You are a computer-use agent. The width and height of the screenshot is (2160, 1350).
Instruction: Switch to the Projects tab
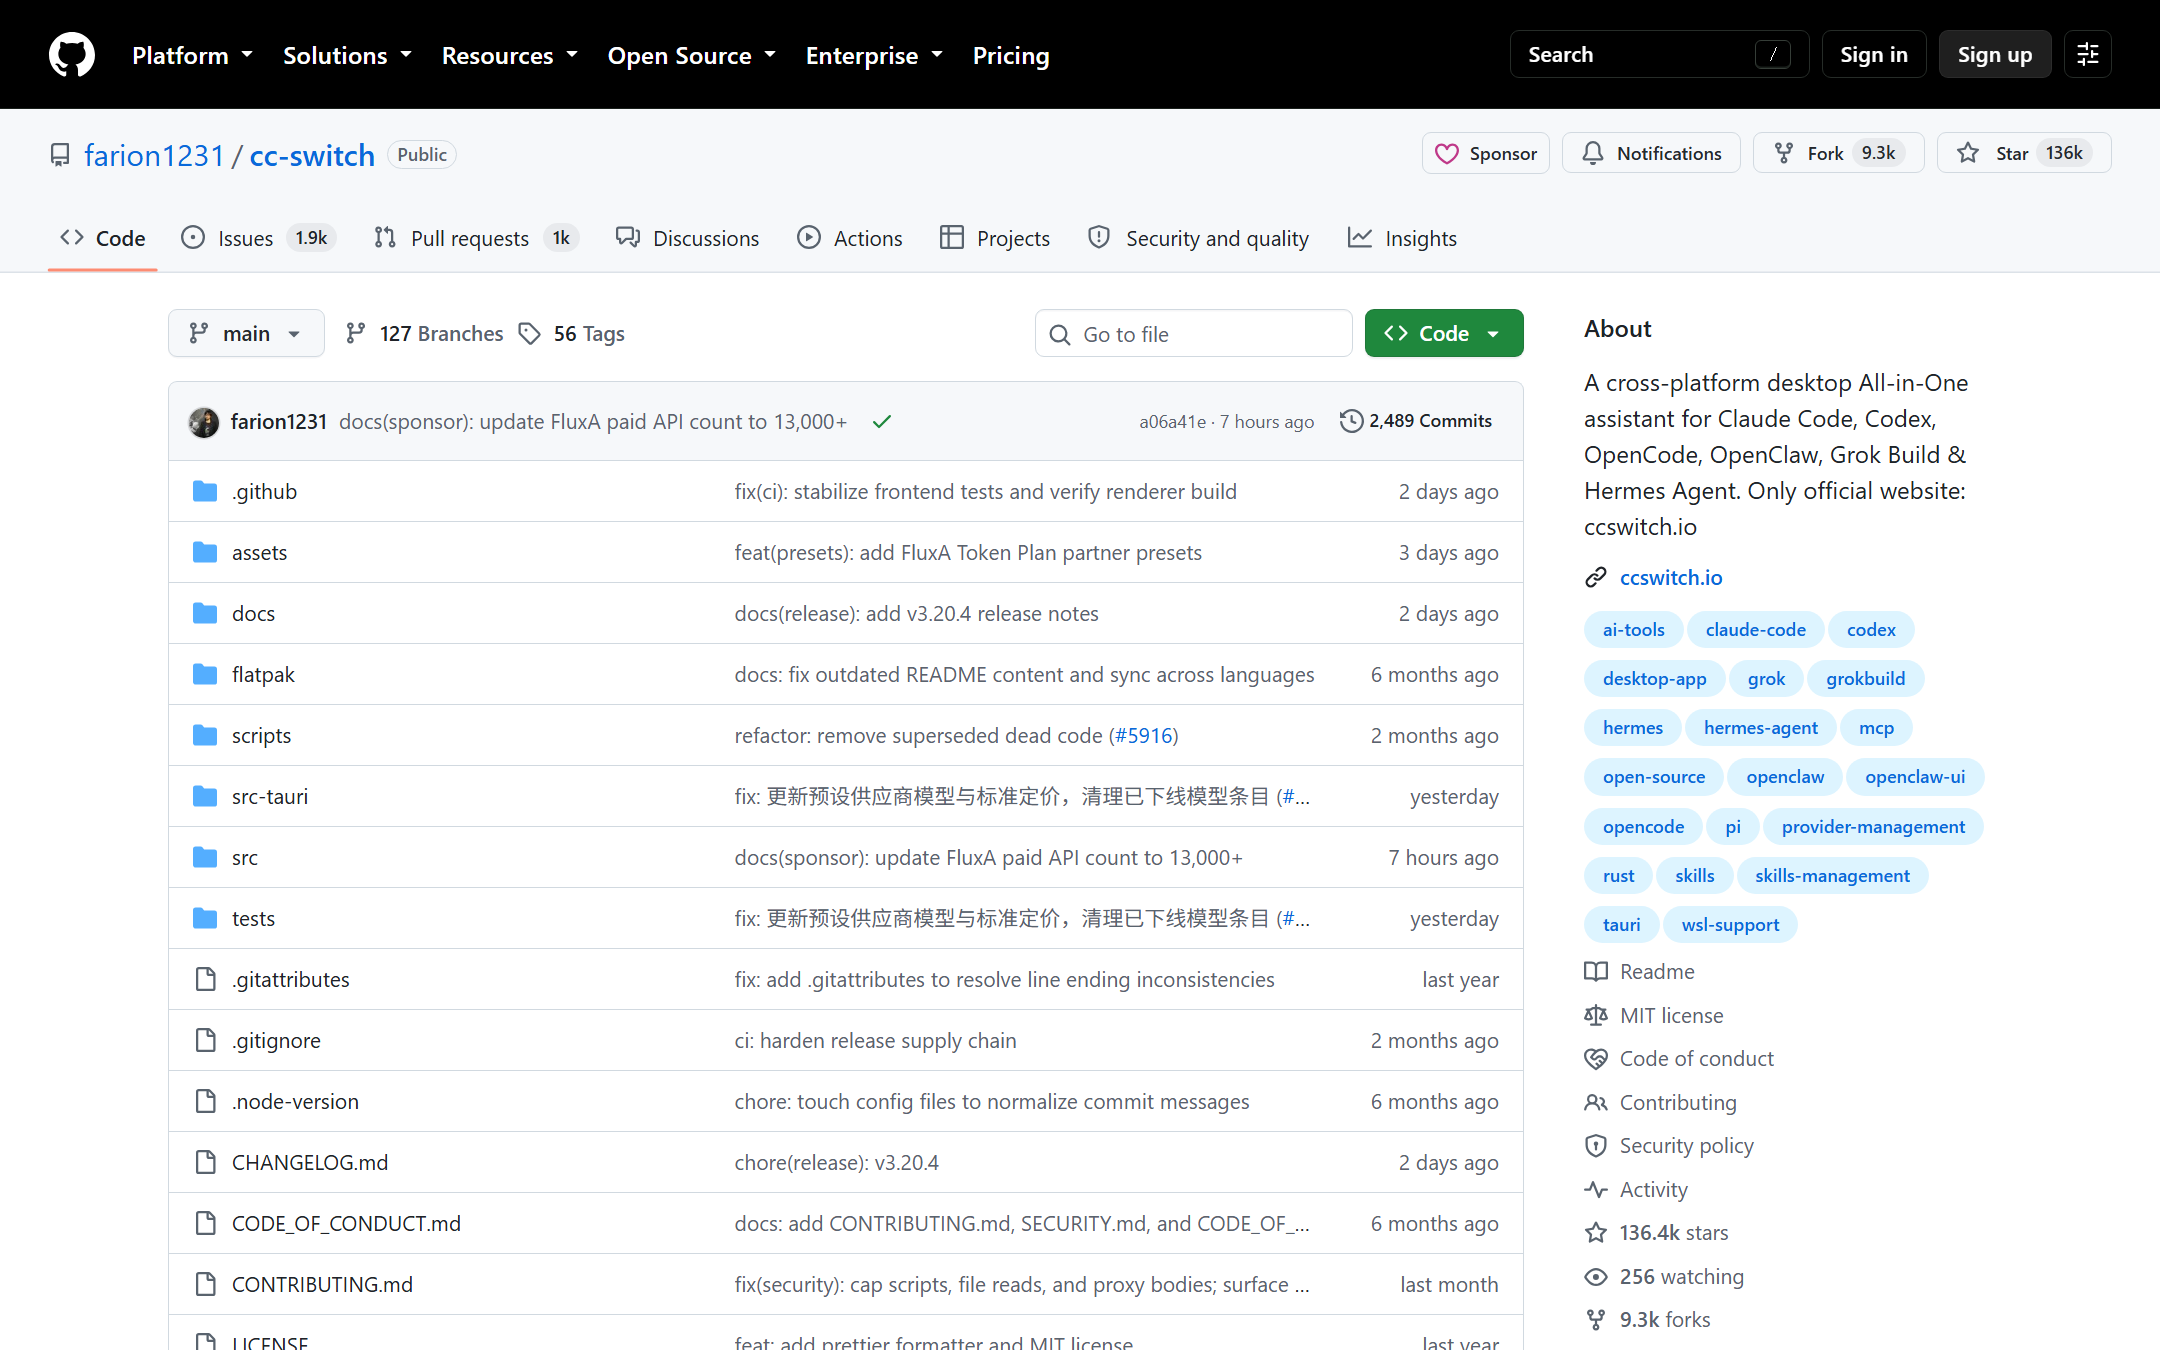click(x=995, y=238)
